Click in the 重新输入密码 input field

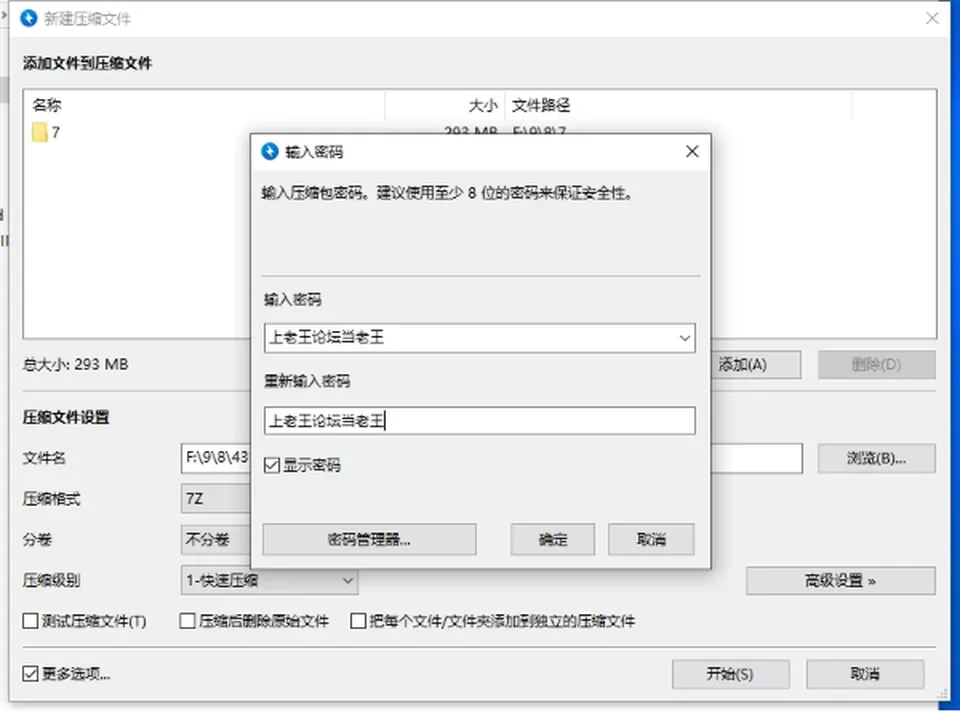[x=479, y=421]
